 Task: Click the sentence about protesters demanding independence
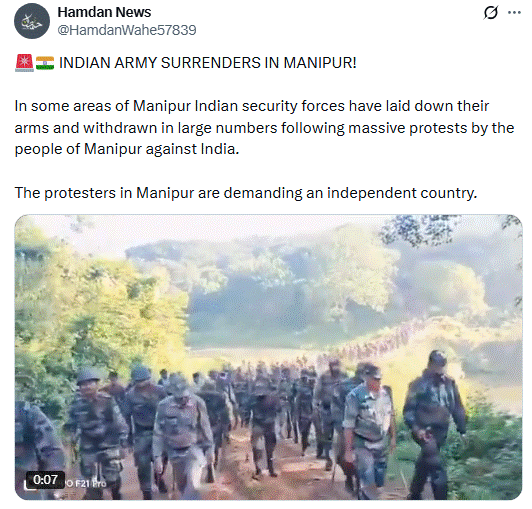click(x=246, y=193)
